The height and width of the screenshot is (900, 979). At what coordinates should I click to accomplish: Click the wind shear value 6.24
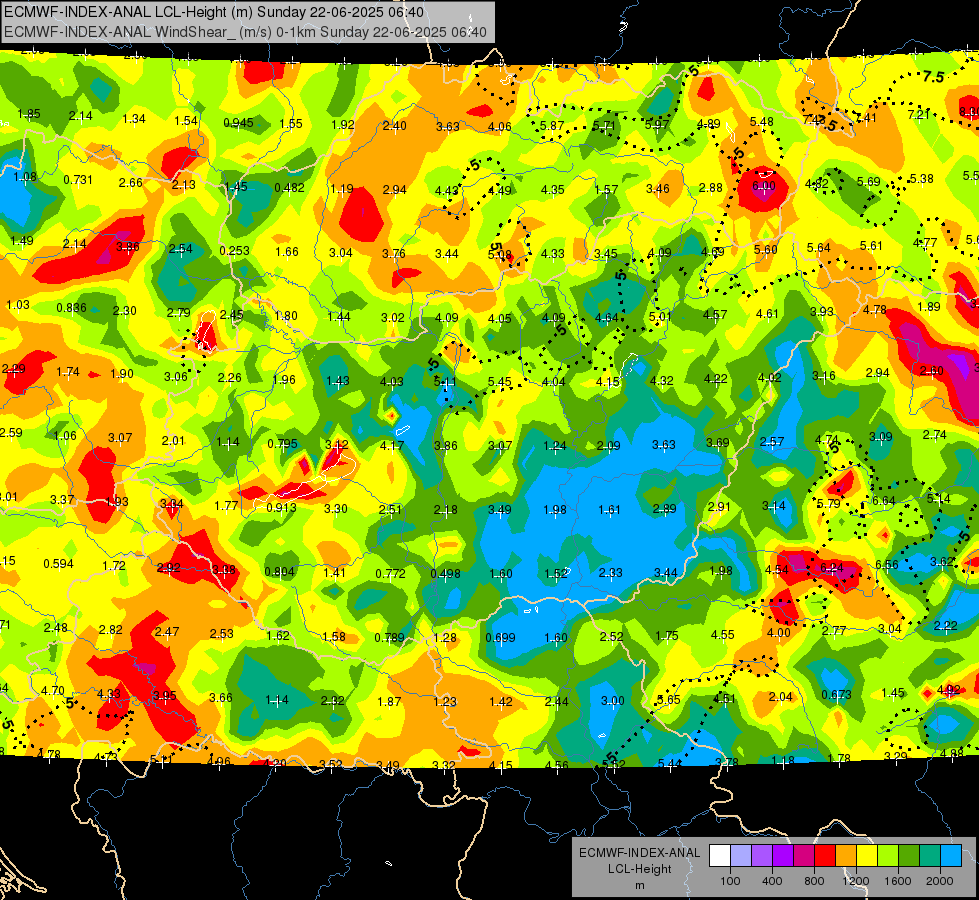(x=832, y=567)
